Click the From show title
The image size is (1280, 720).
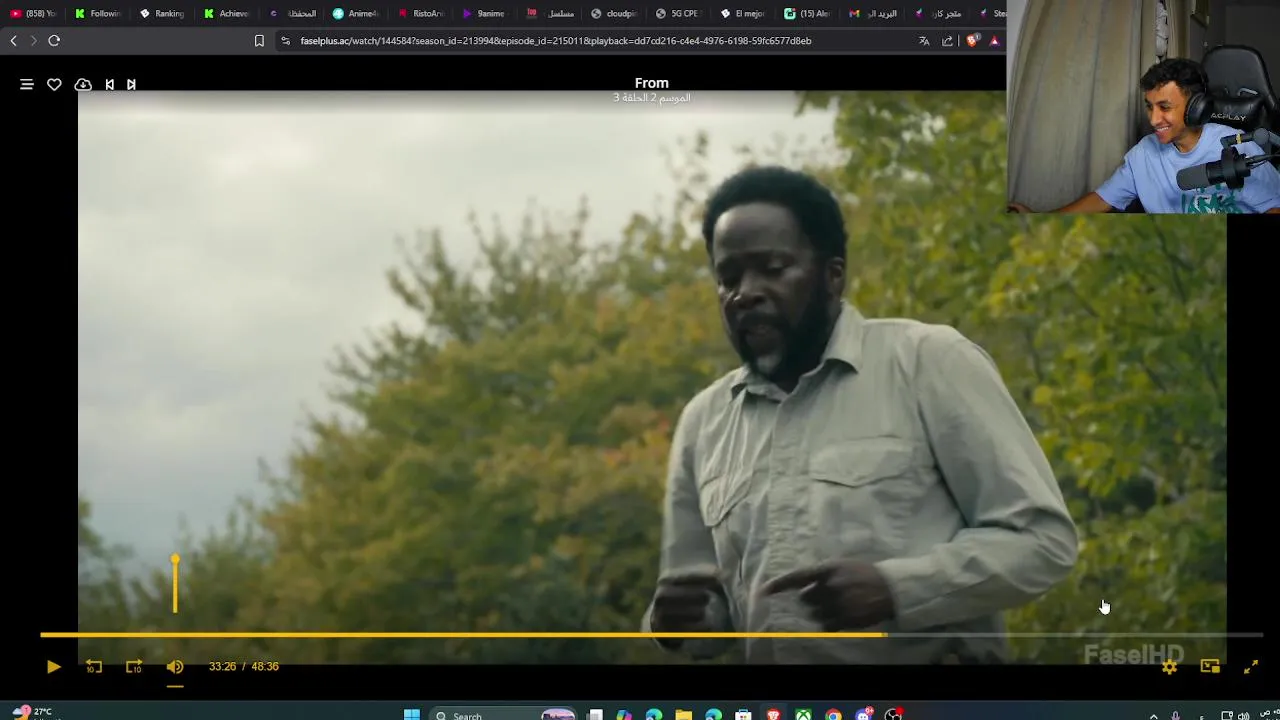point(651,83)
